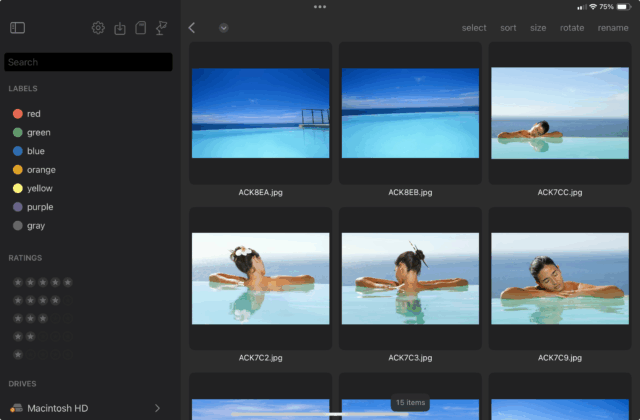Screen dimensions: 640x420
Task: Expand the Macintosh HD chevron
Action: [157, 408]
